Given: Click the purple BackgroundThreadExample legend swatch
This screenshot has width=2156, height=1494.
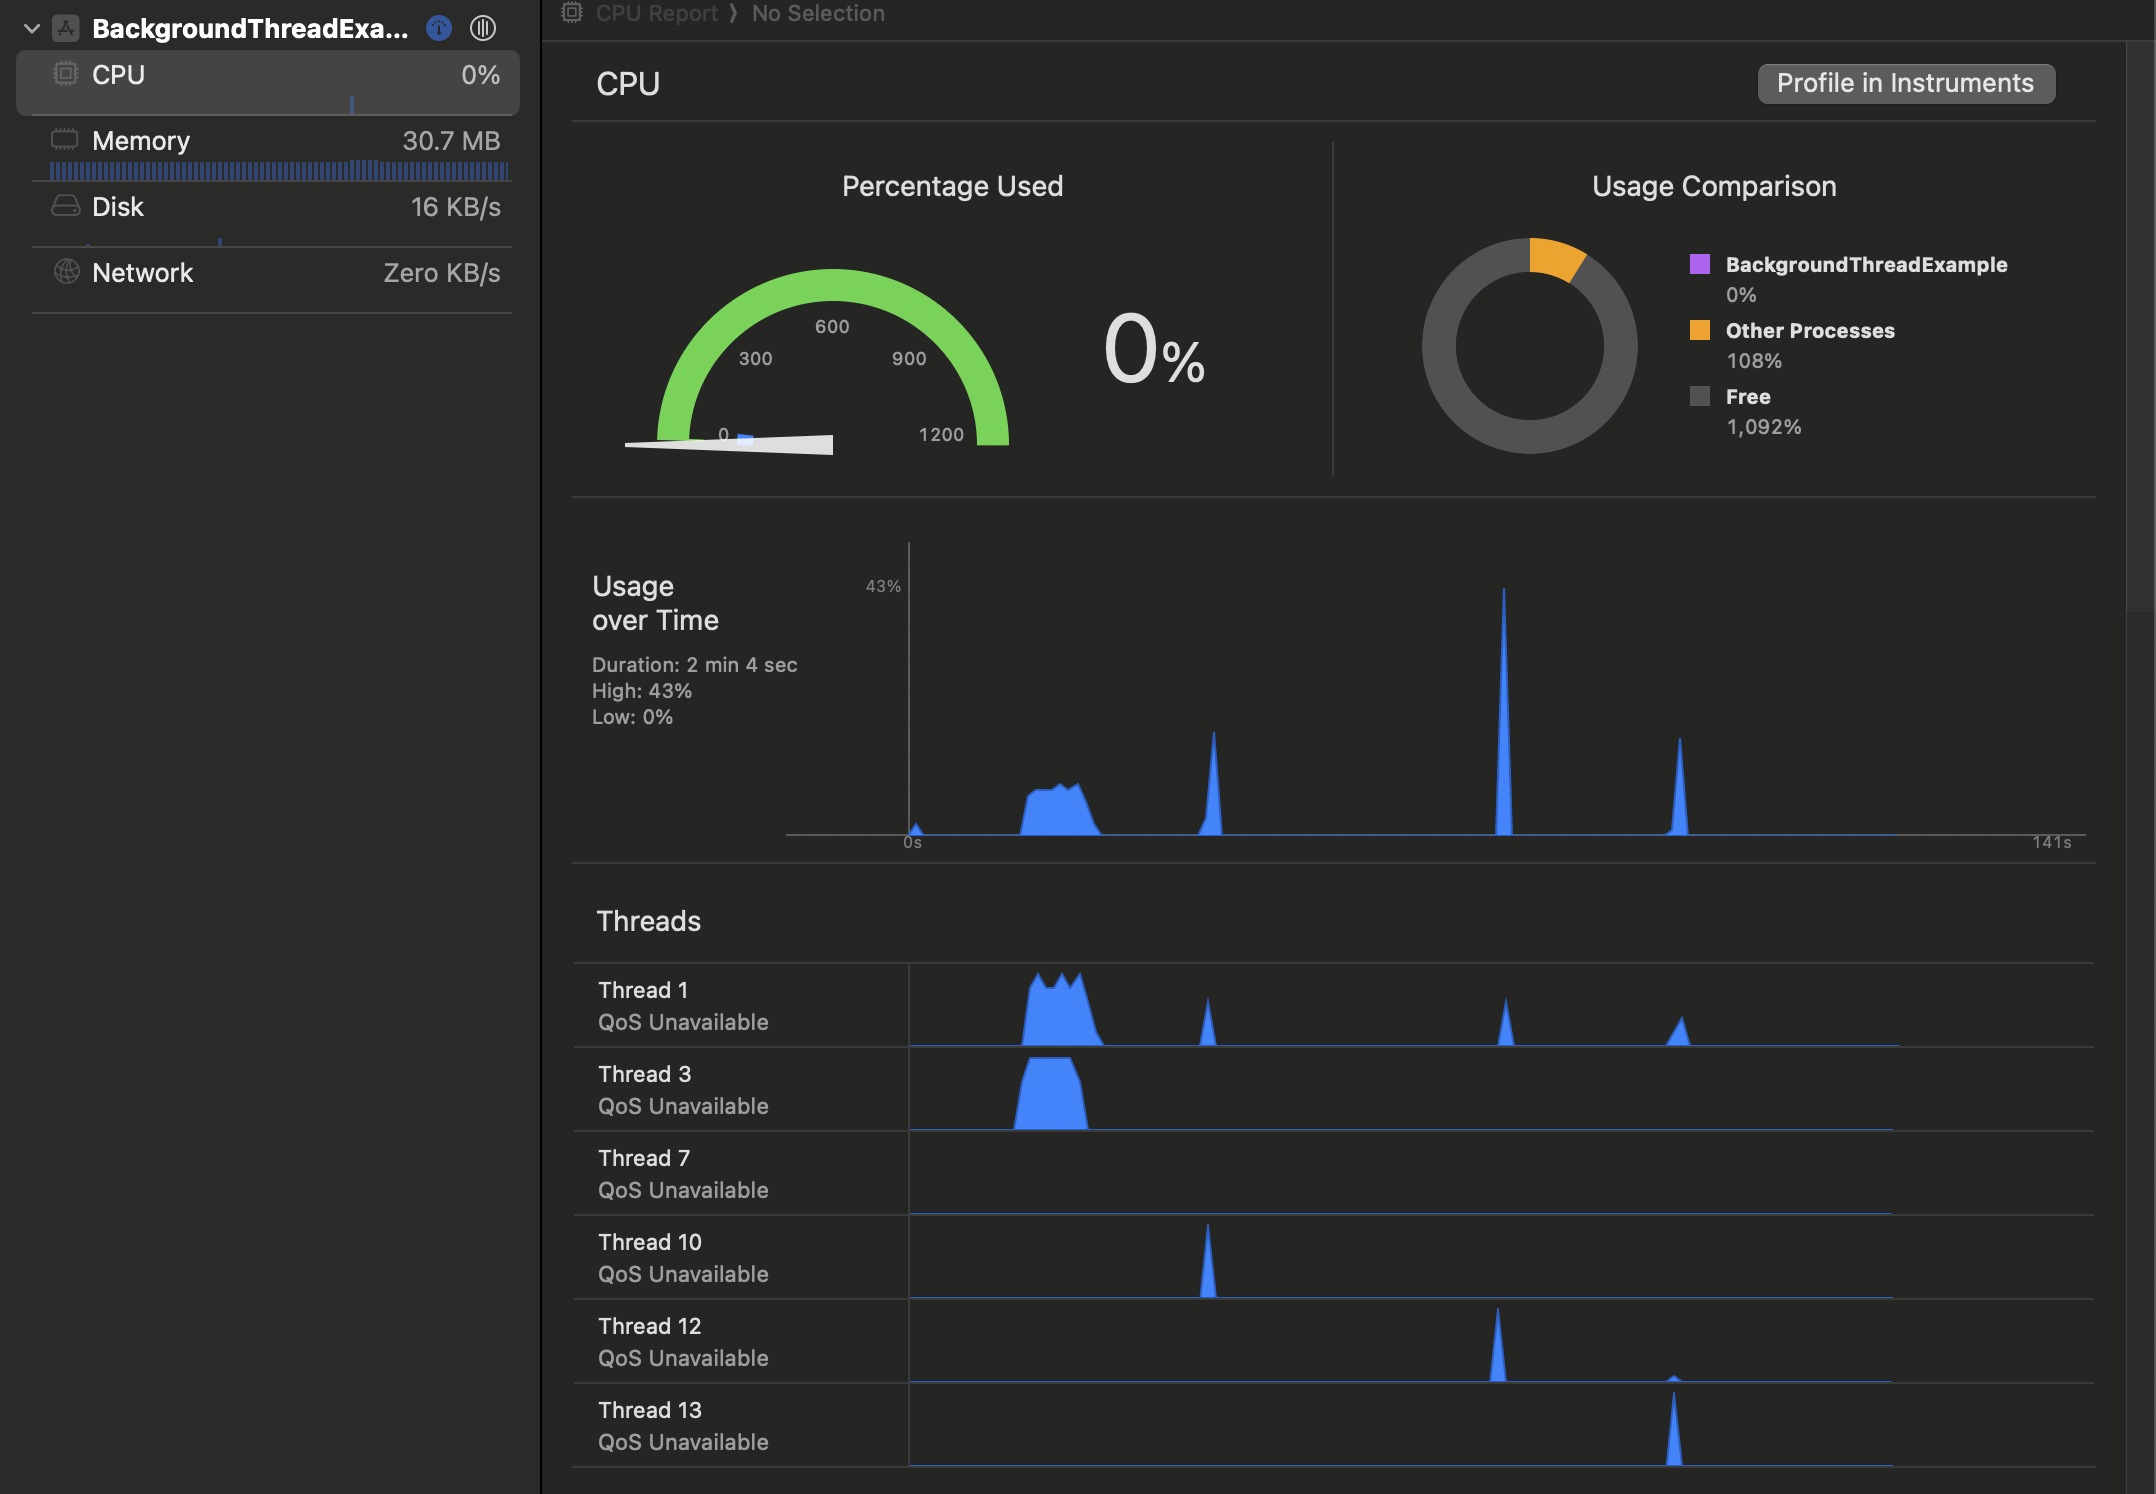Looking at the screenshot, I should [1699, 264].
